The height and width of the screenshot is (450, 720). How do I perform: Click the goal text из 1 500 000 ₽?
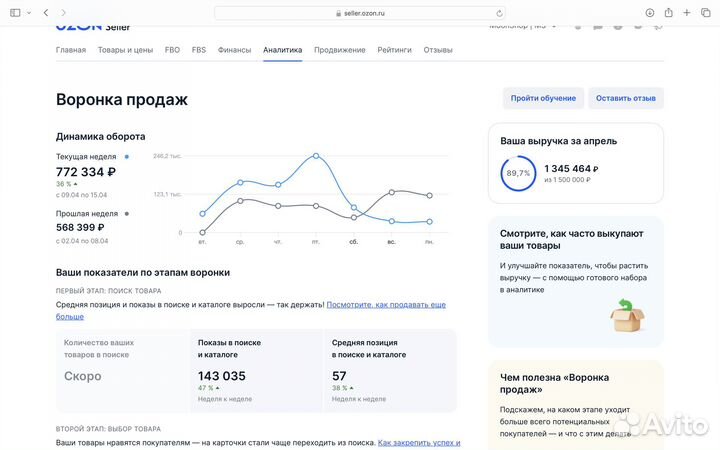(567, 180)
